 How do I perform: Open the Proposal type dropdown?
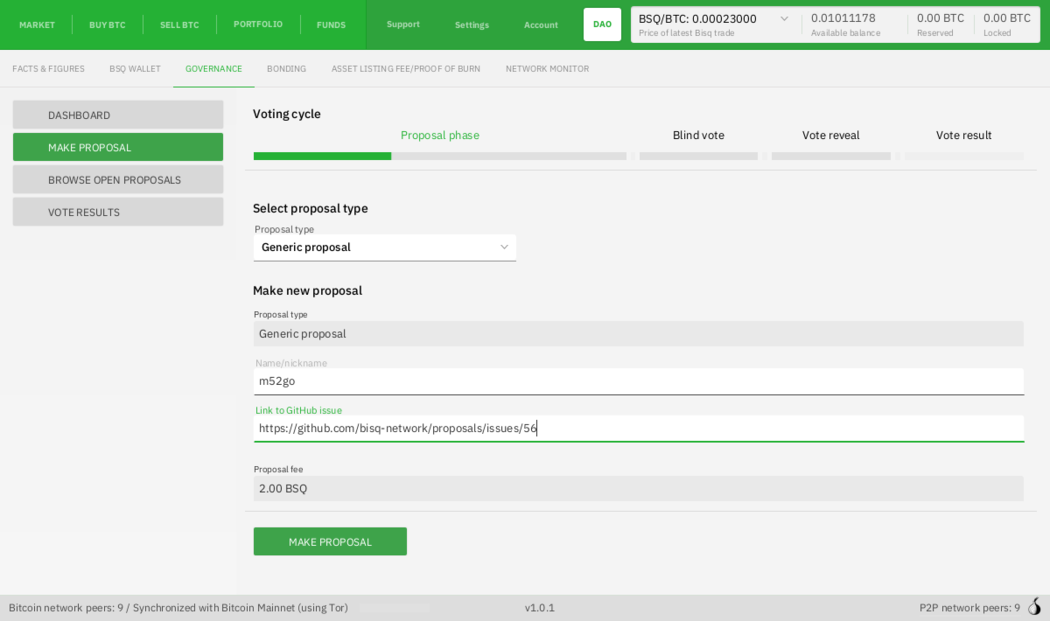[x=385, y=247]
